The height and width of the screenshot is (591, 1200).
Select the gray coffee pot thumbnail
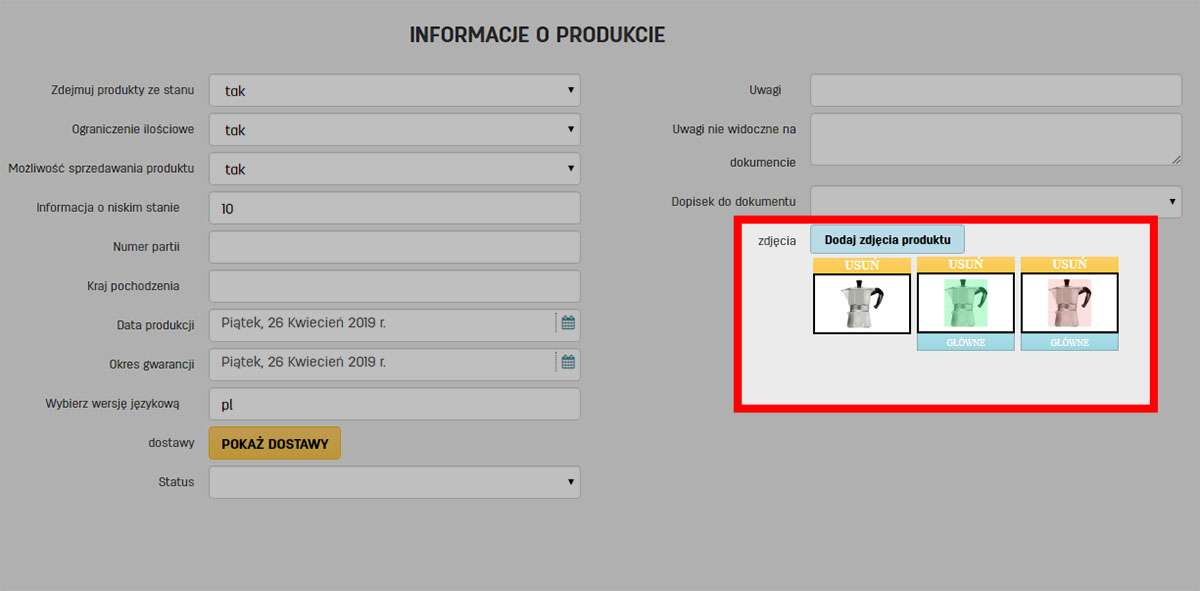(x=862, y=304)
